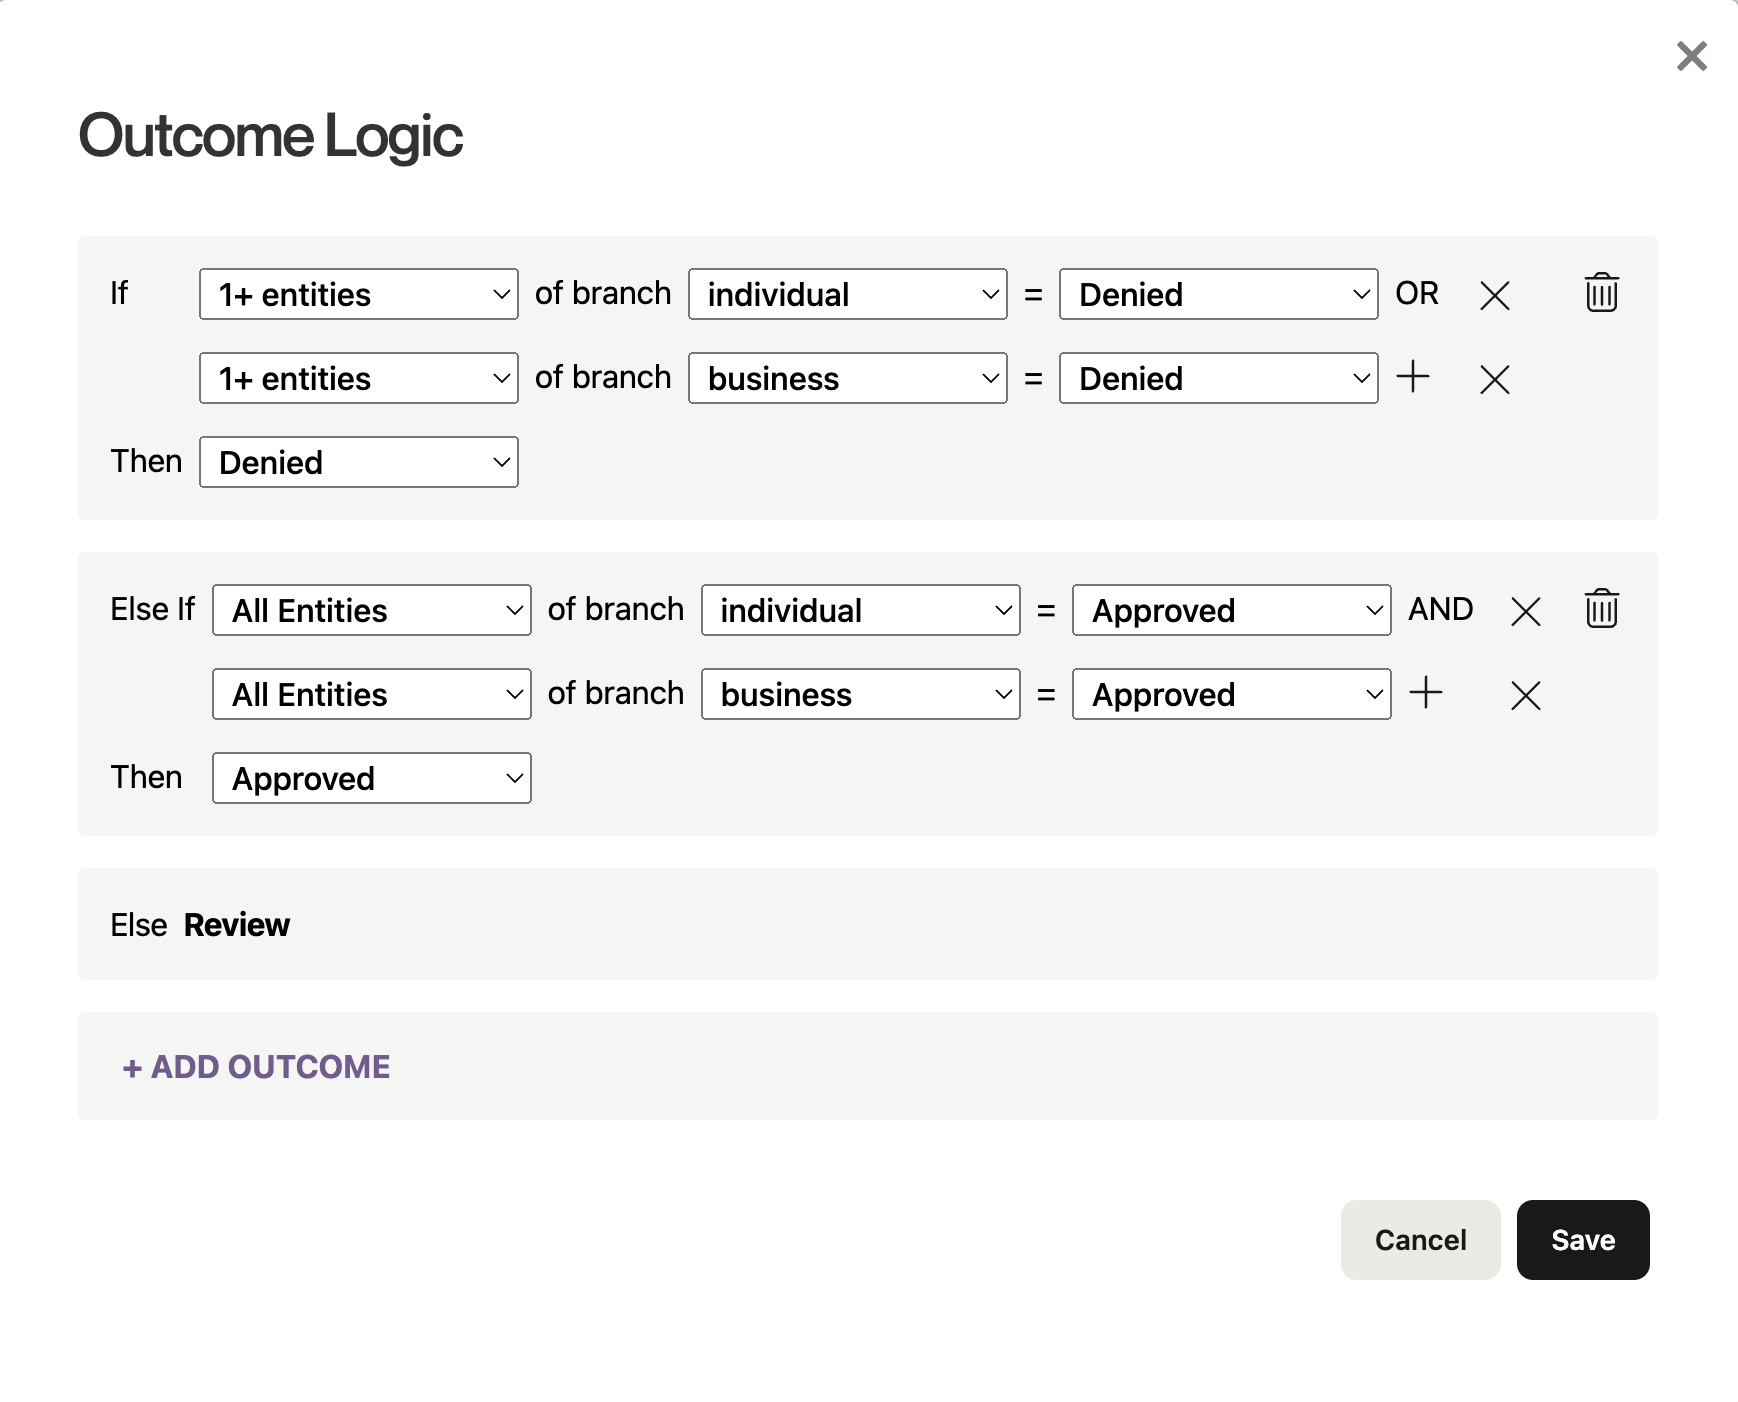Add condition after business Denied row
This screenshot has width=1738, height=1402.
pyautogui.click(x=1412, y=377)
